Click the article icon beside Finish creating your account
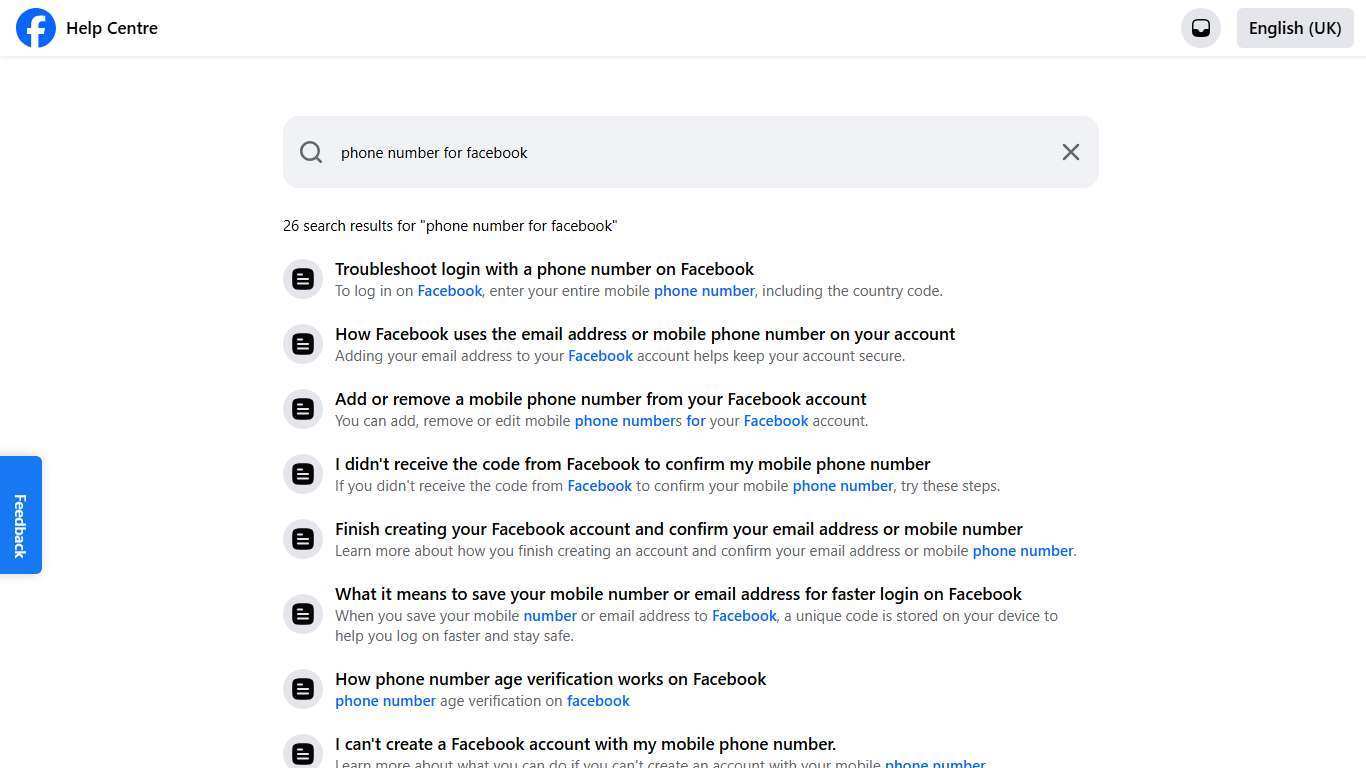 tap(303, 539)
